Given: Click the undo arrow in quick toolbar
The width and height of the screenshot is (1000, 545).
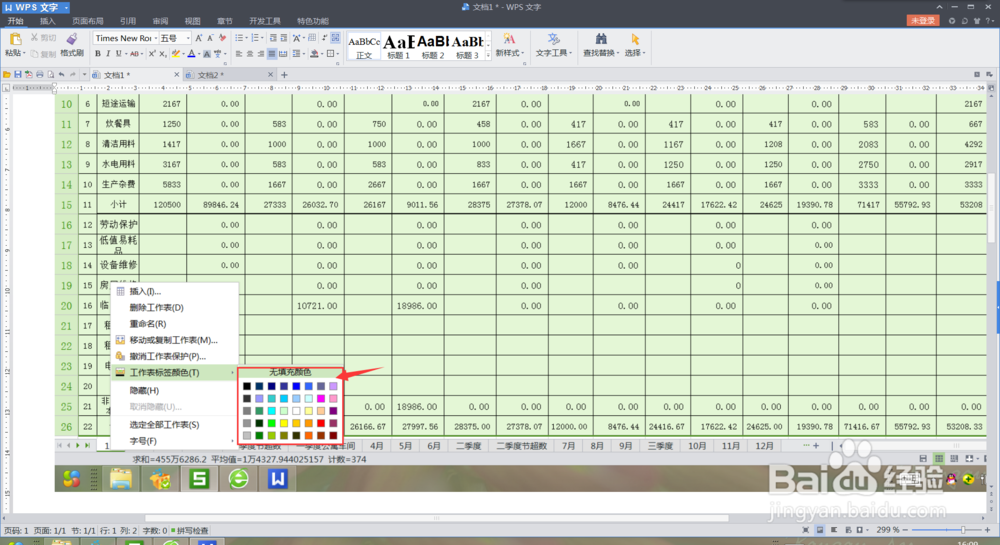Looking at the screenshot, I should 61,75.
